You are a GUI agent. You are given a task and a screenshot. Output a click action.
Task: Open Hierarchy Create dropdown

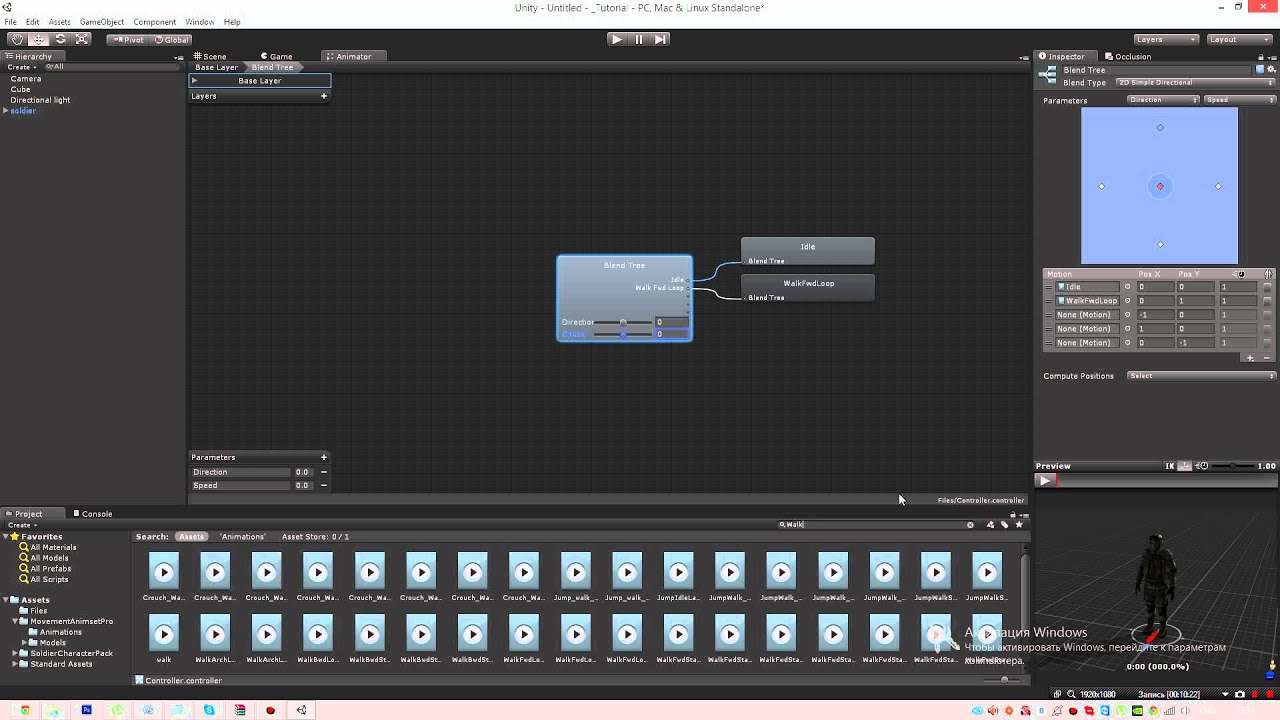coord(22,67)
